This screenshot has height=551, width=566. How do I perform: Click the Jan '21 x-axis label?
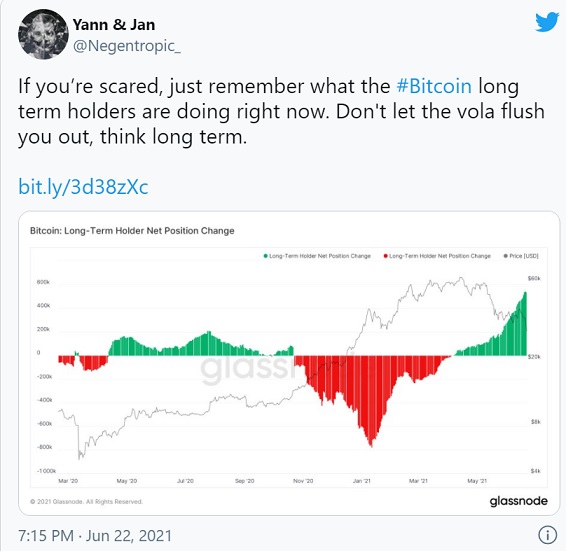(362, 481)
